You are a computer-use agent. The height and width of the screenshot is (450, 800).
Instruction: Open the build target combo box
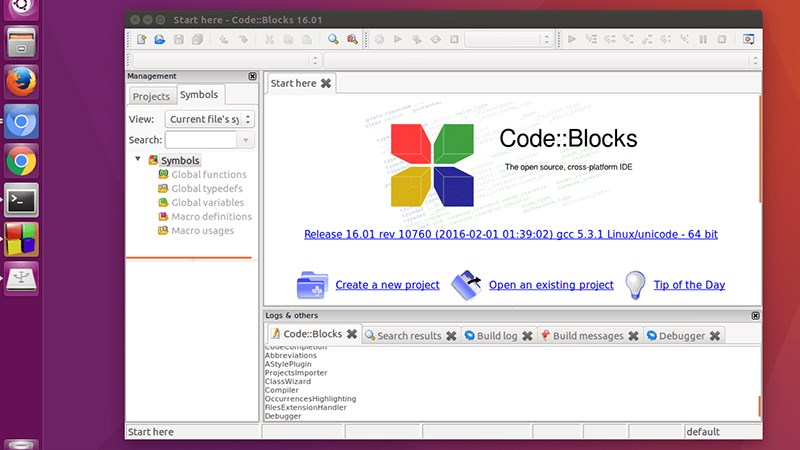509,39
